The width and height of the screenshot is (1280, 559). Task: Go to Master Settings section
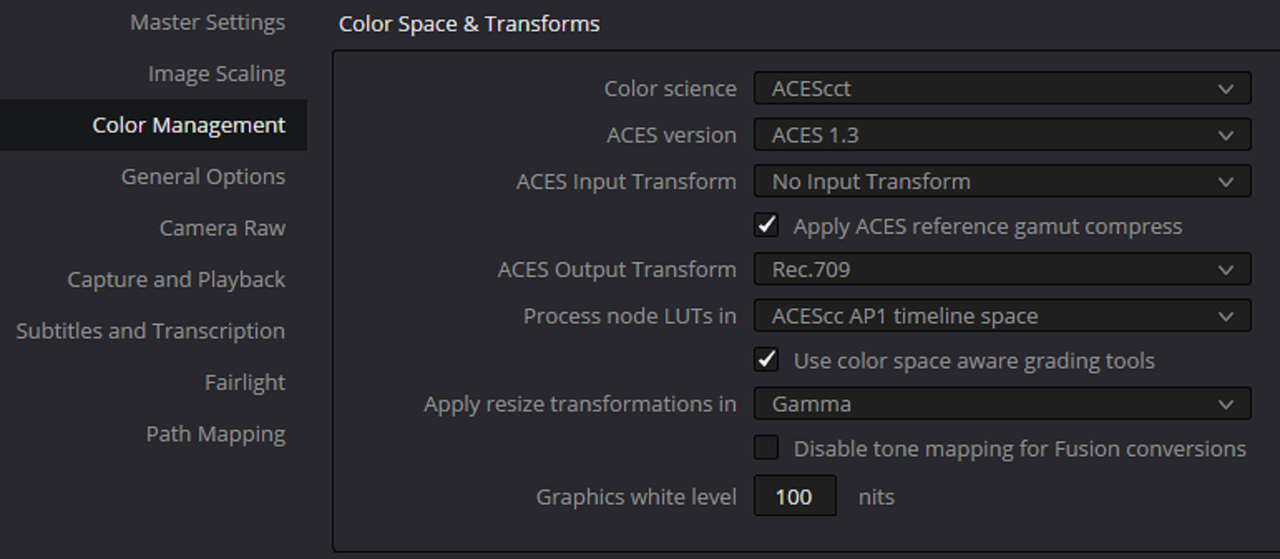click(x=207, y=22)
